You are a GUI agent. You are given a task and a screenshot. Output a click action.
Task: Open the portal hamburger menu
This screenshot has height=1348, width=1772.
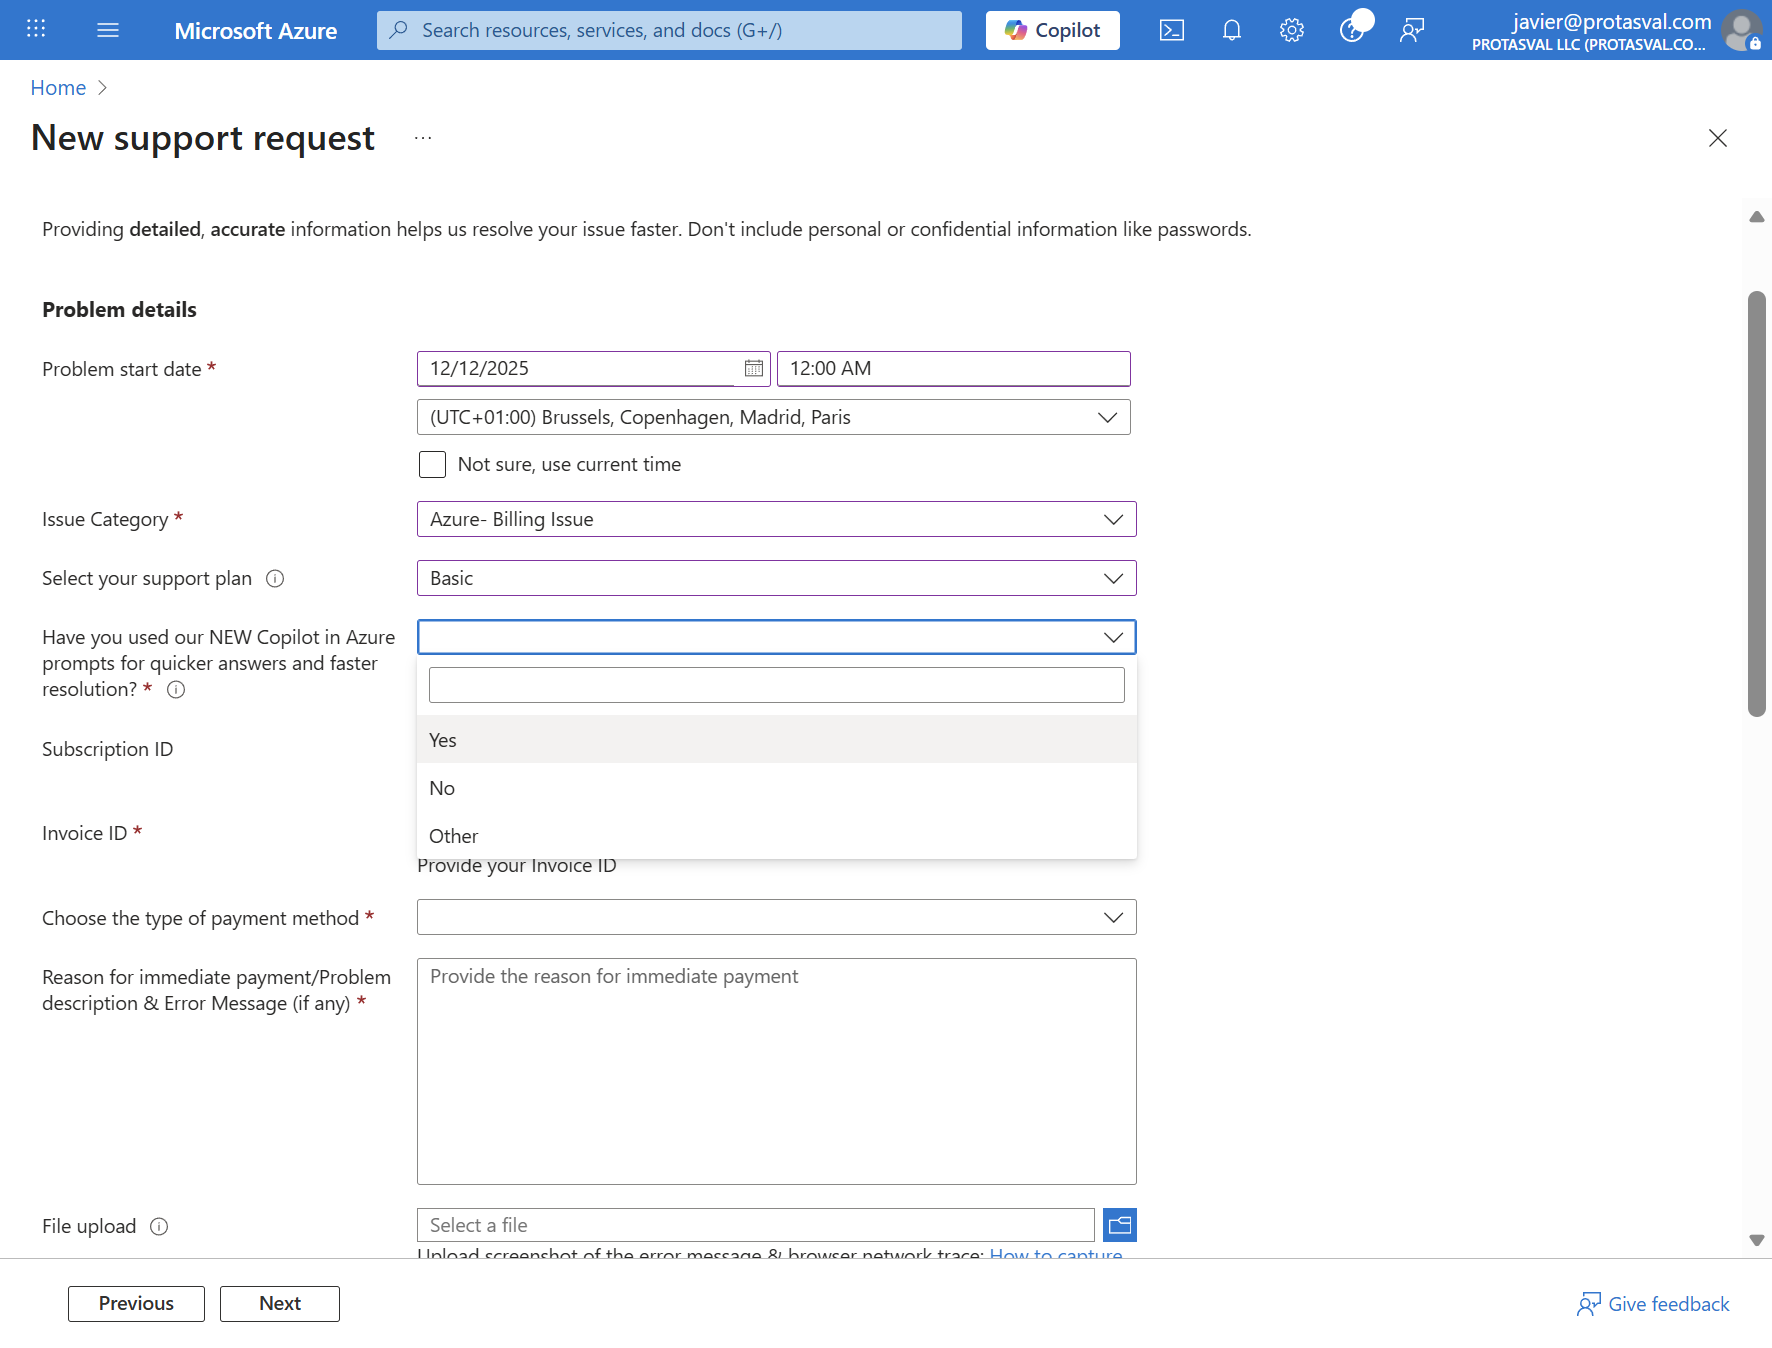tap(108, 30)
